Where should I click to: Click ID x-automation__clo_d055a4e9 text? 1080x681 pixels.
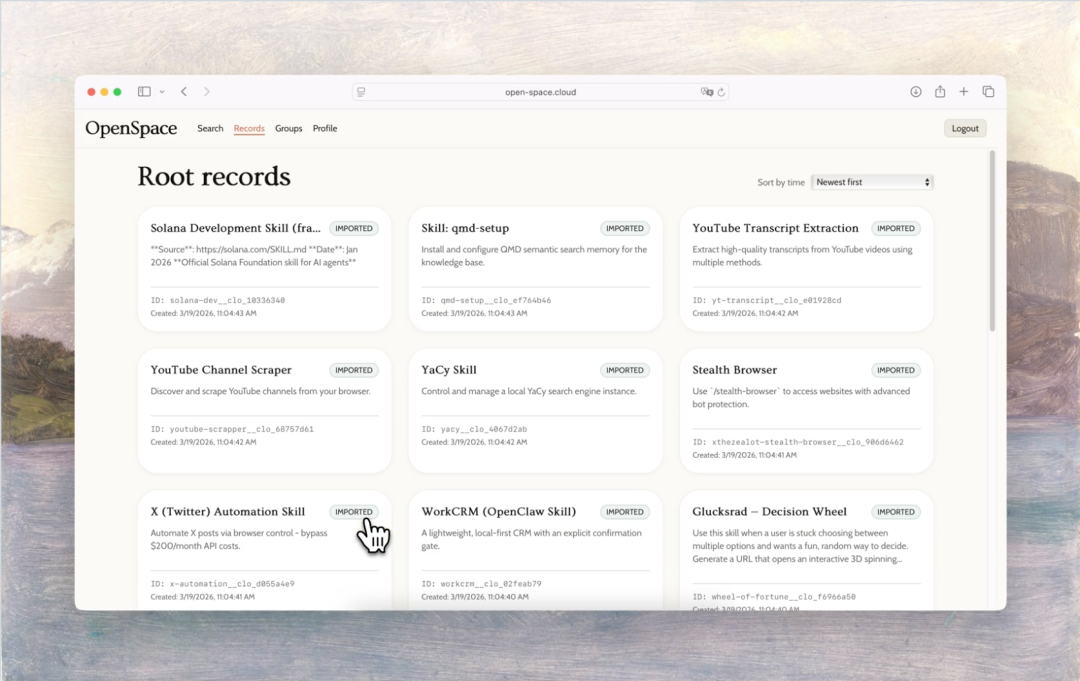pos(222,584)
